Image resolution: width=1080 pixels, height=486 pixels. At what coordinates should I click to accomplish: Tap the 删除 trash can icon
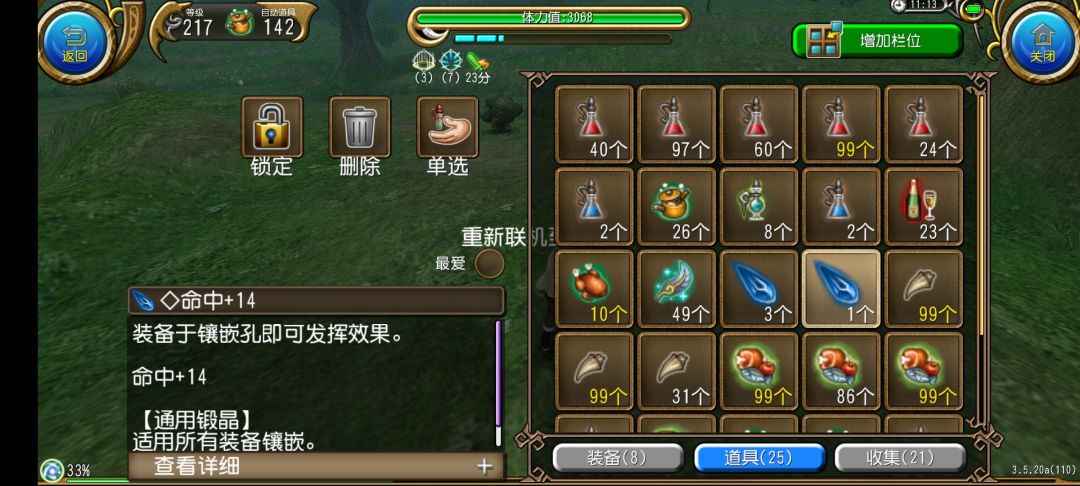(360, 127)
